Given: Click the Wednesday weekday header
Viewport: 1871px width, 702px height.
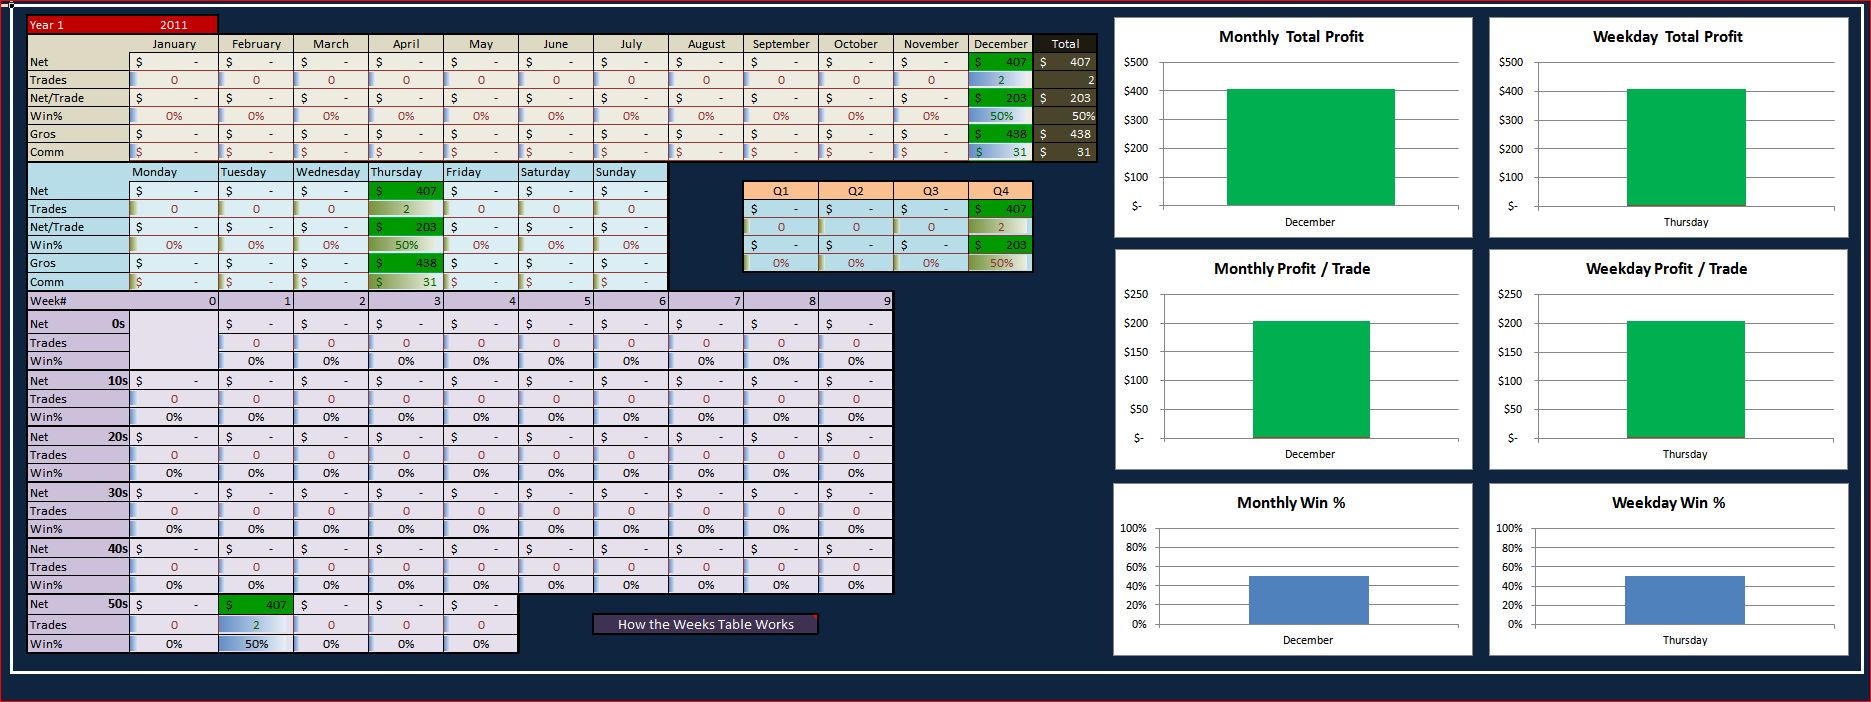Looking at the screenshot, I should (x=331, y=172).
